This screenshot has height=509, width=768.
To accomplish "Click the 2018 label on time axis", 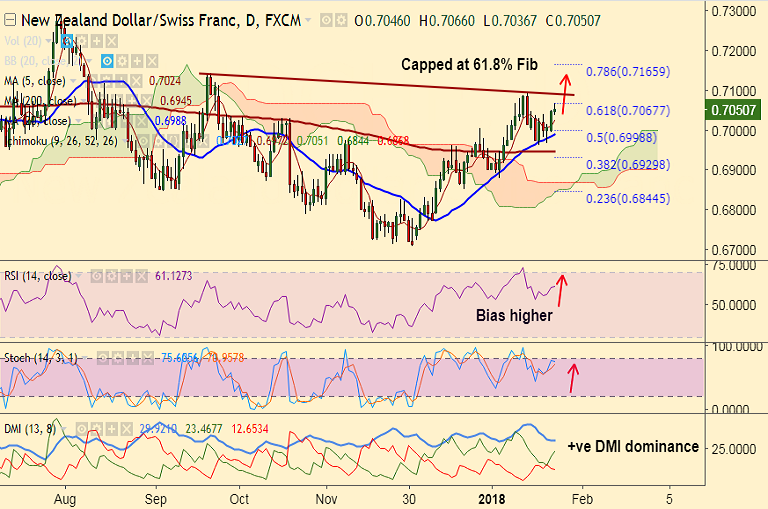I will [492, 499].
